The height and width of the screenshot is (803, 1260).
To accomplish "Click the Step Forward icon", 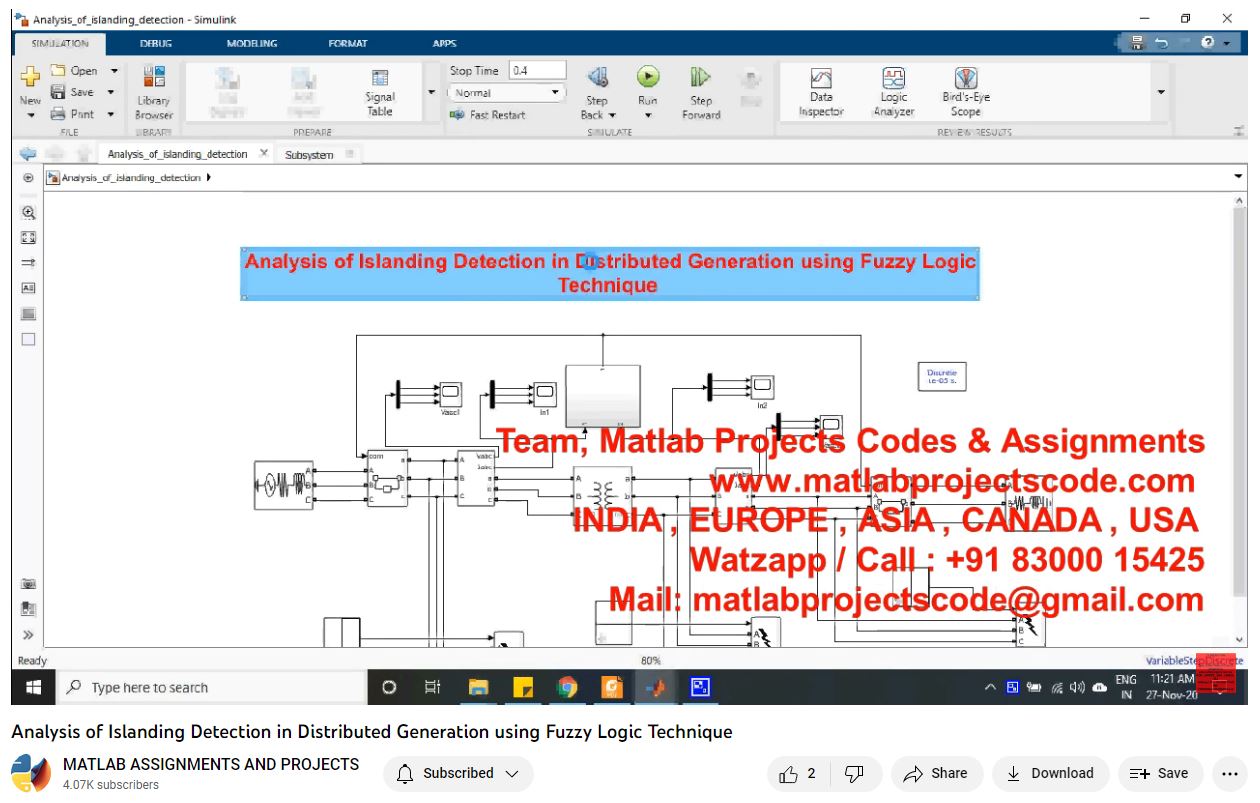I will click(701, 79).
